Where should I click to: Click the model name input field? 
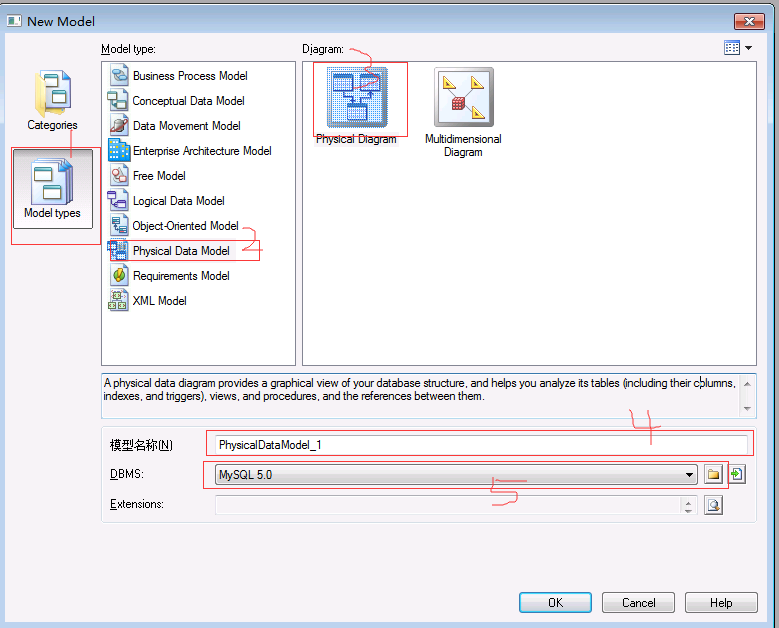tap(481, 445)
